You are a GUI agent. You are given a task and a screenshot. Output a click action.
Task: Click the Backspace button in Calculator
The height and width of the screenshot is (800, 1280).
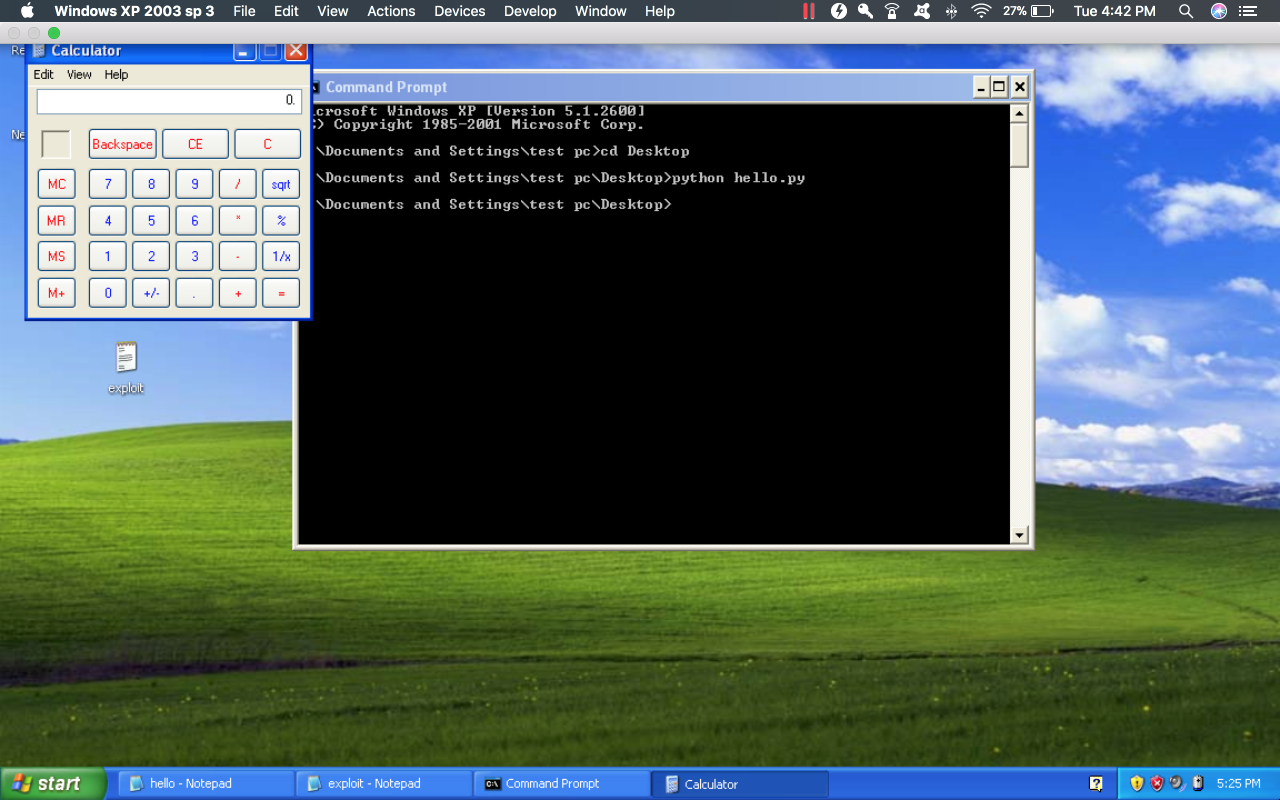123,144
